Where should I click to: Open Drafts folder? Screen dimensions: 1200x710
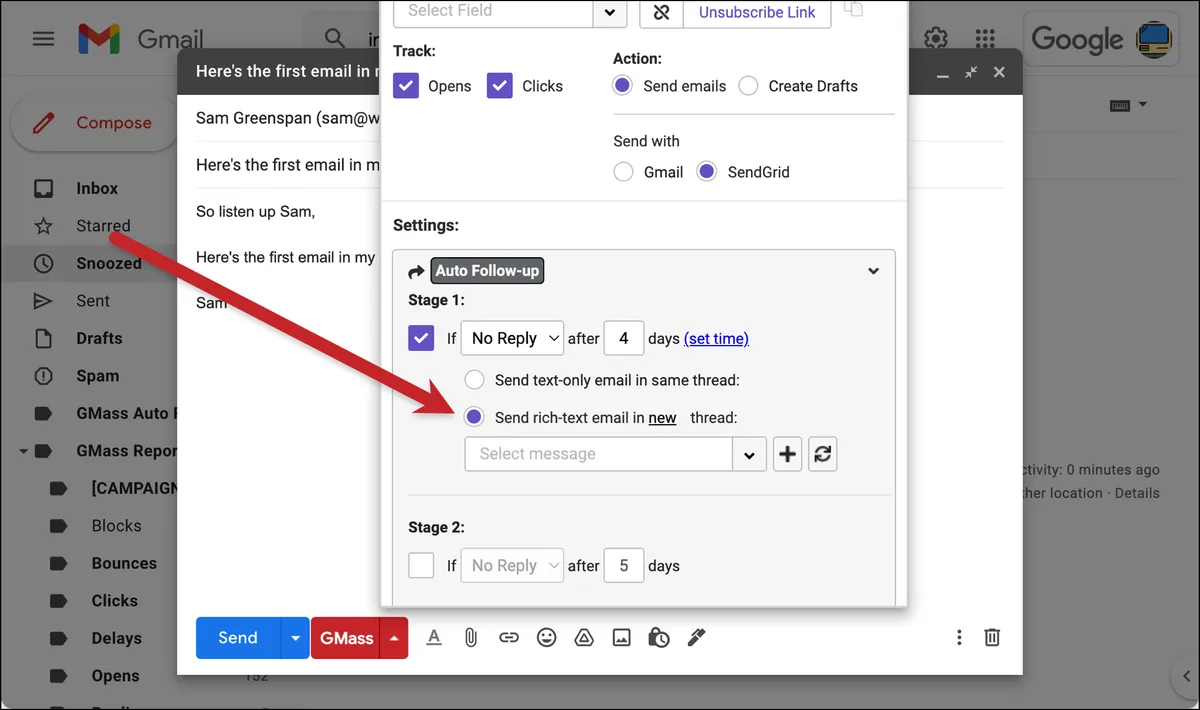[99, 338]
